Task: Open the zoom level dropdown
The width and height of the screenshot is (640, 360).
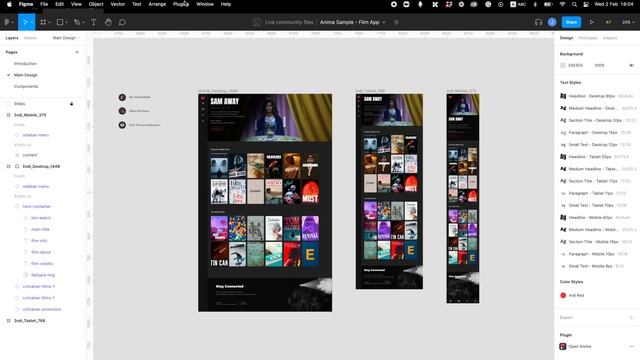Action: tap(628, 22)
